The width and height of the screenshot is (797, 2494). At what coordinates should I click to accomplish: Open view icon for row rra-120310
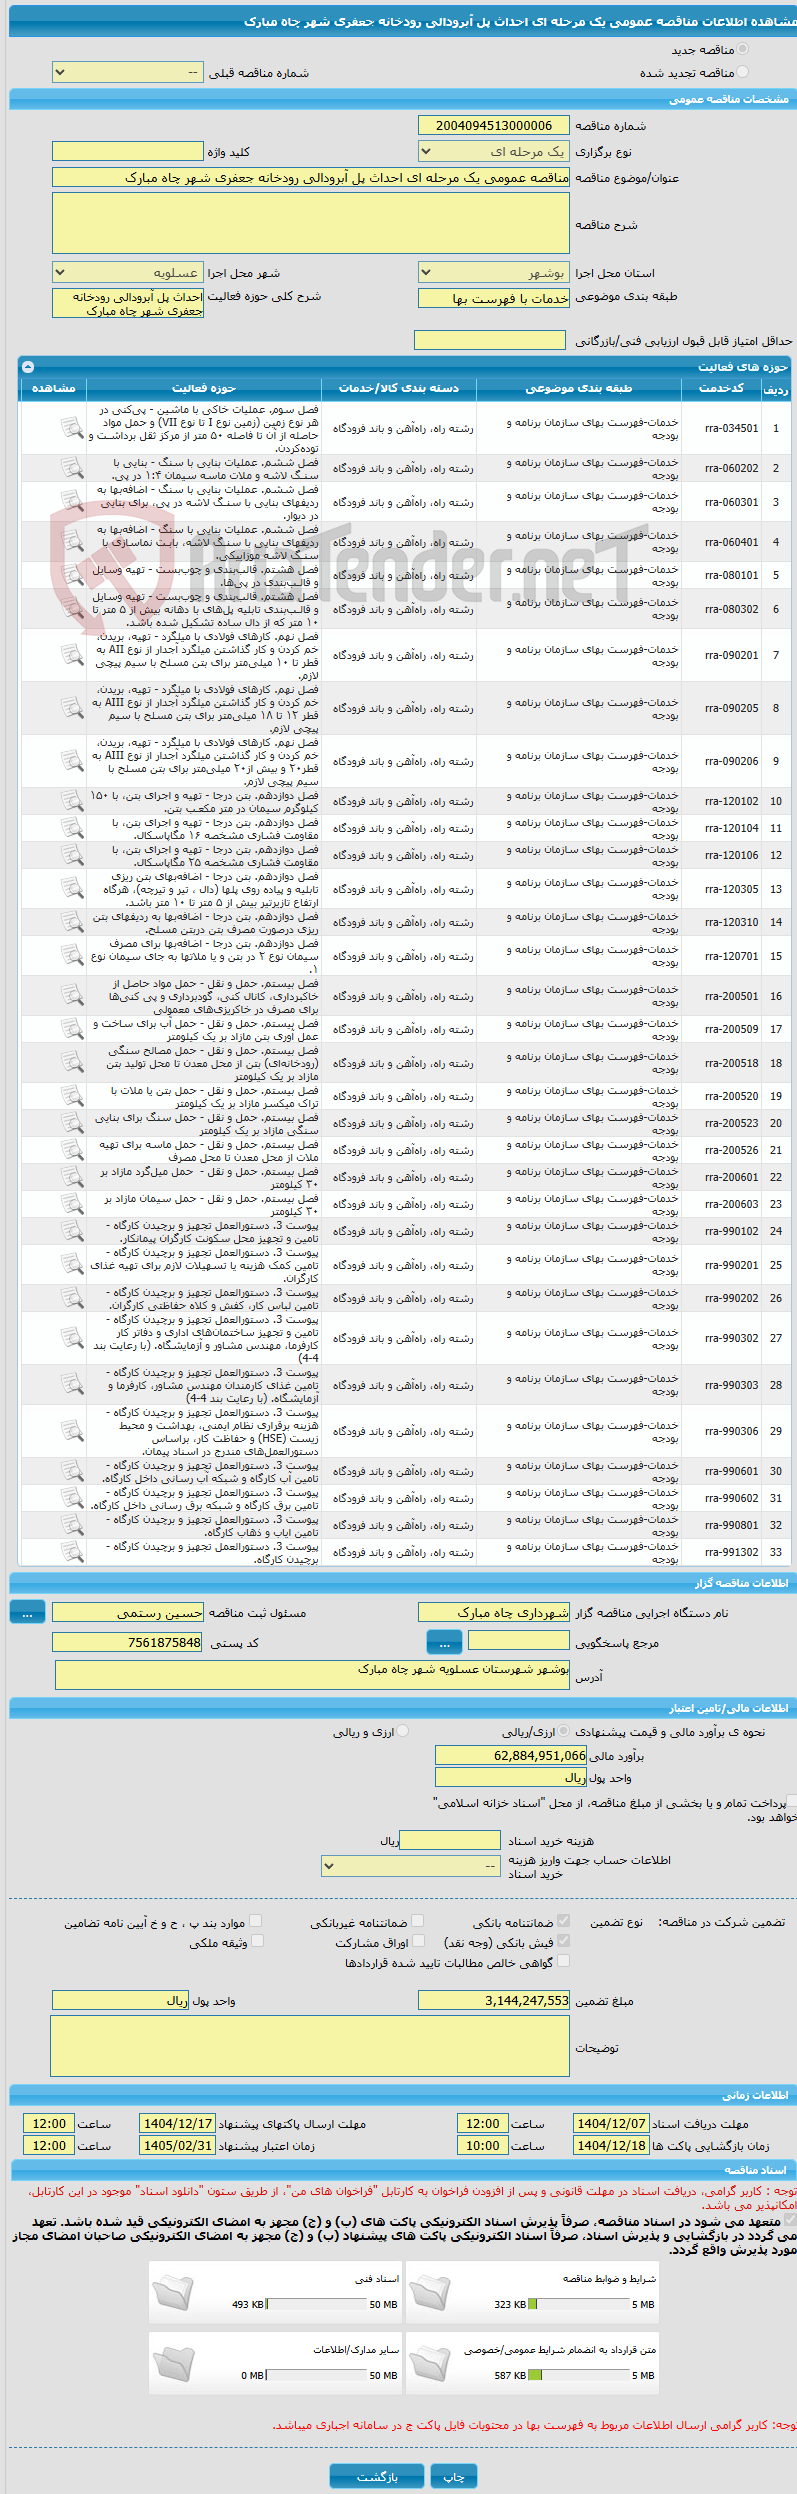(x=71, y=922)
